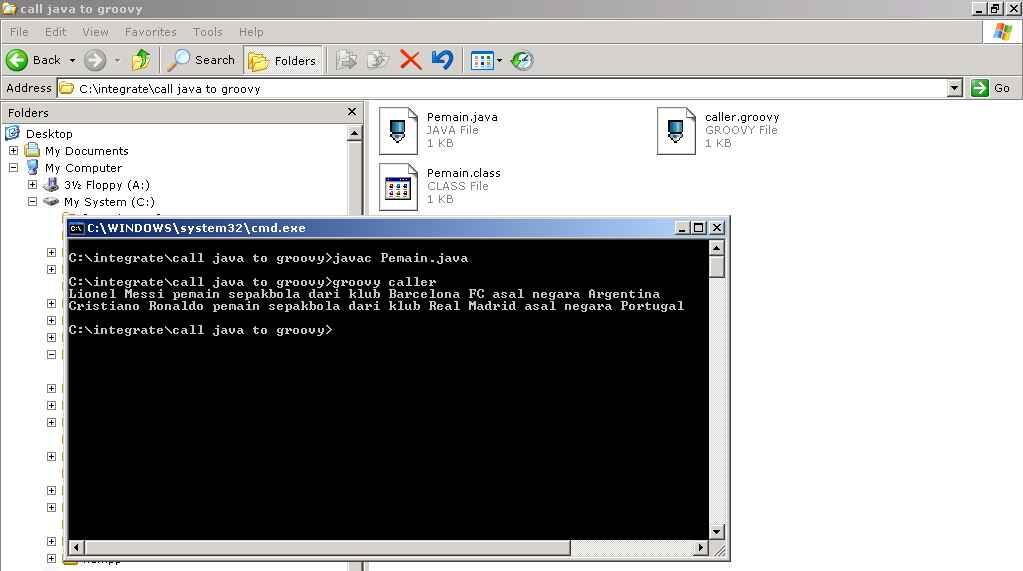Click the green Back arrow icon

pos(17,60)
